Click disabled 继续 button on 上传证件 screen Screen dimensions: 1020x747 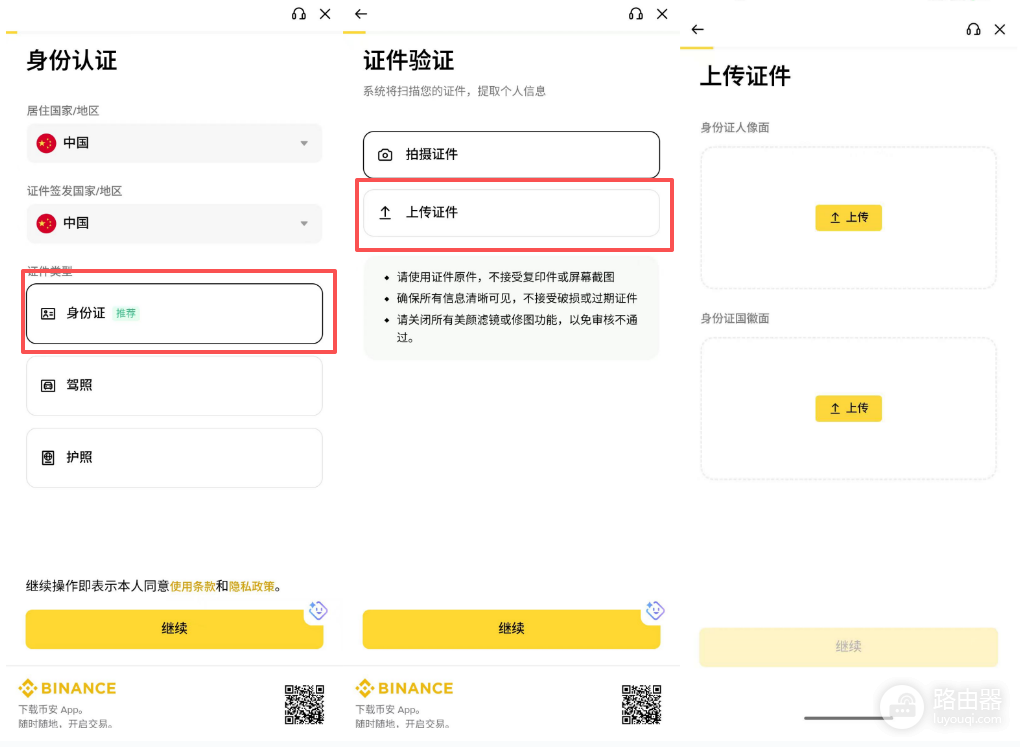(x=848, y=647)
